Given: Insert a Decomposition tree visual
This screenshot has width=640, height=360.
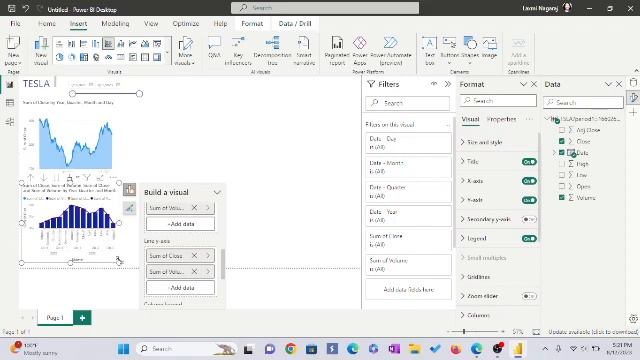Looking at the screenshot, I should point(272,51).
